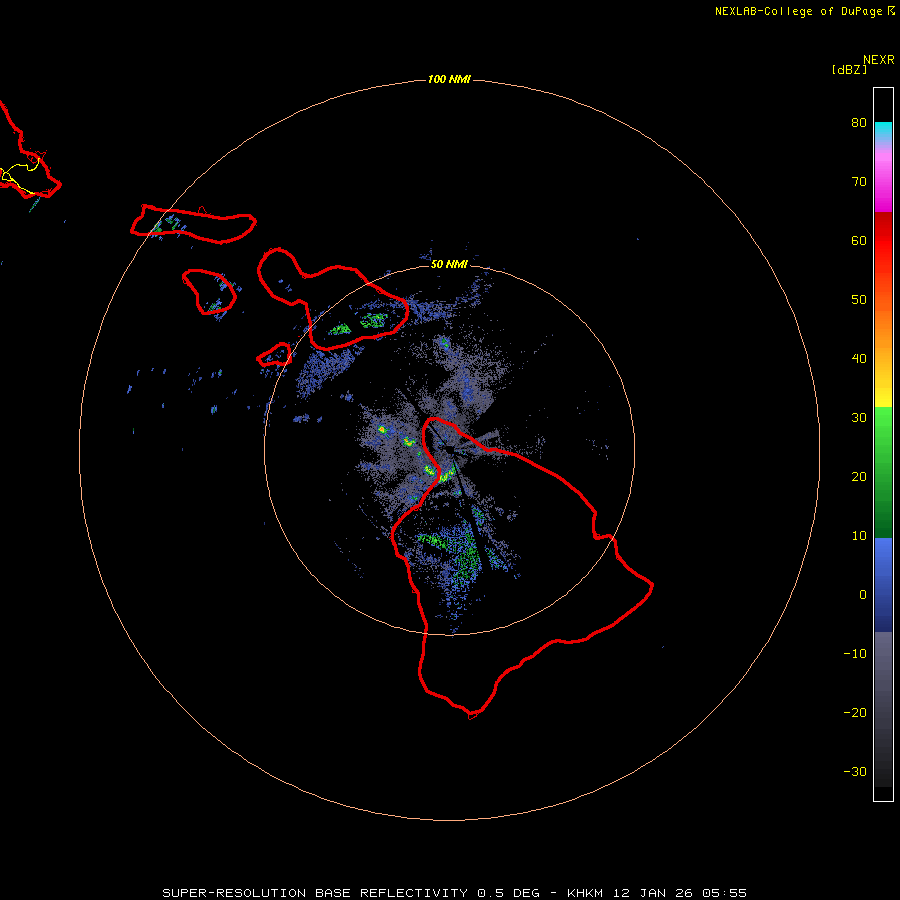Click the 40 dBZ scale value
Image resolution: width=900 pixels, height=900 pixels.
click(x=859, y=359)
